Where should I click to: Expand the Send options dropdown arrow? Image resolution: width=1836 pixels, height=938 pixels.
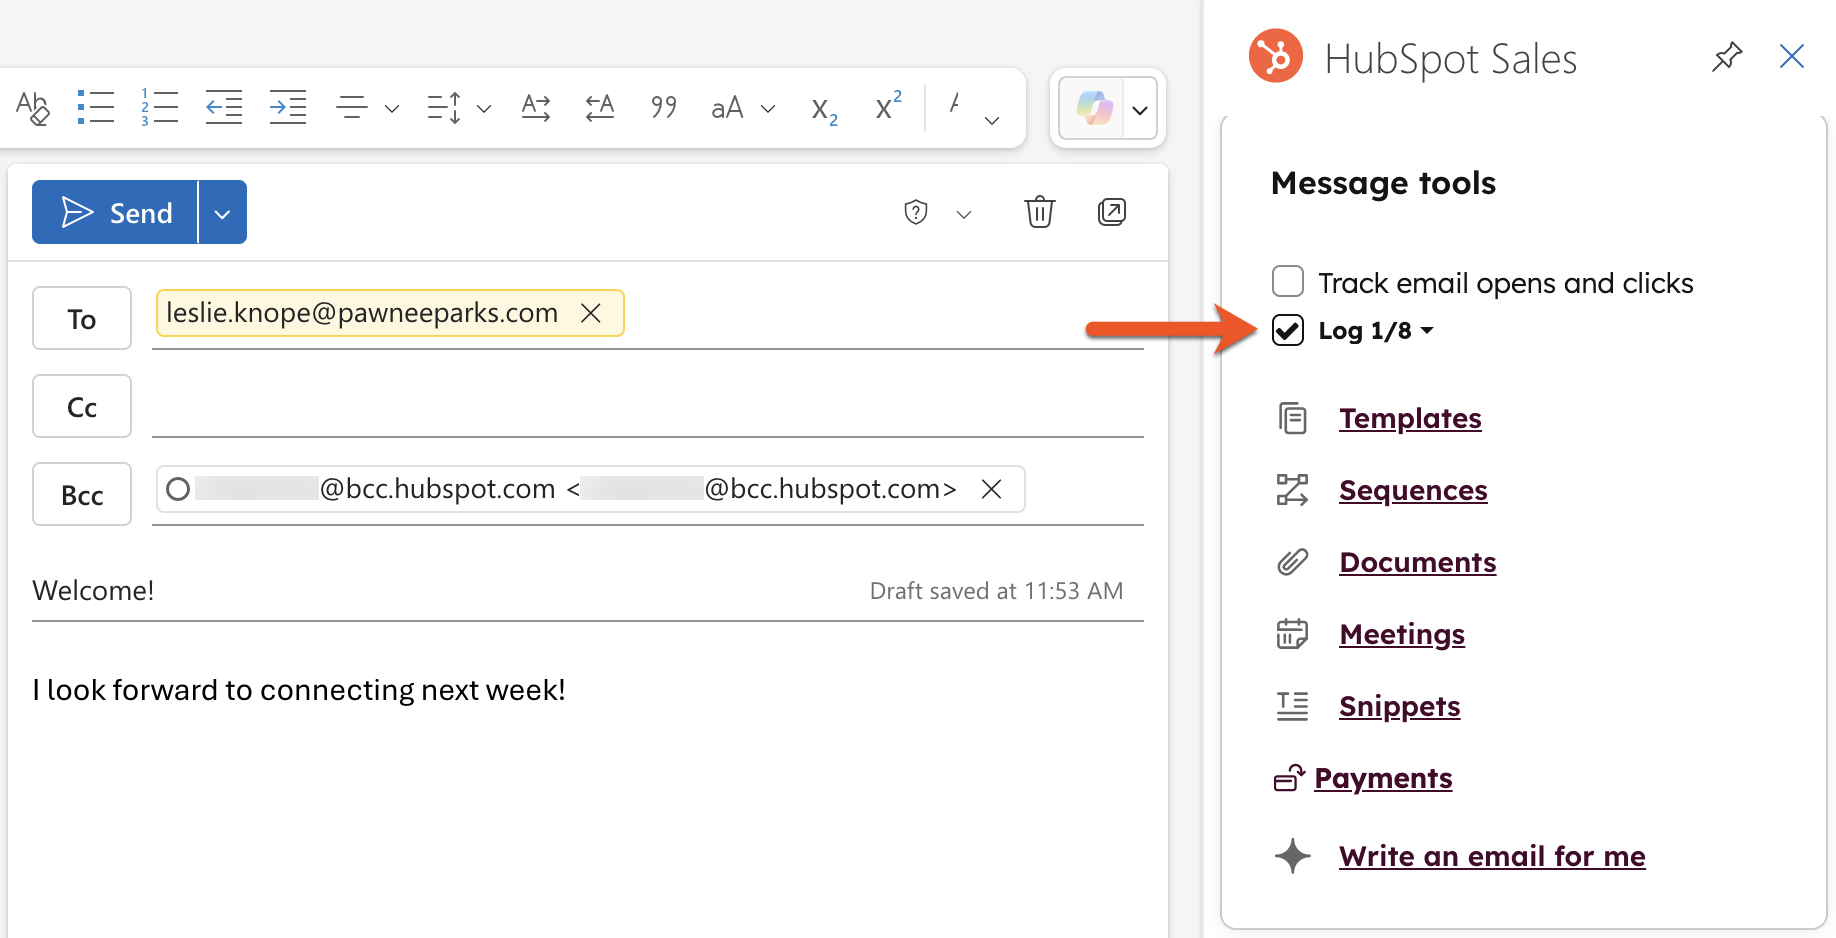[x=222, y=213]
